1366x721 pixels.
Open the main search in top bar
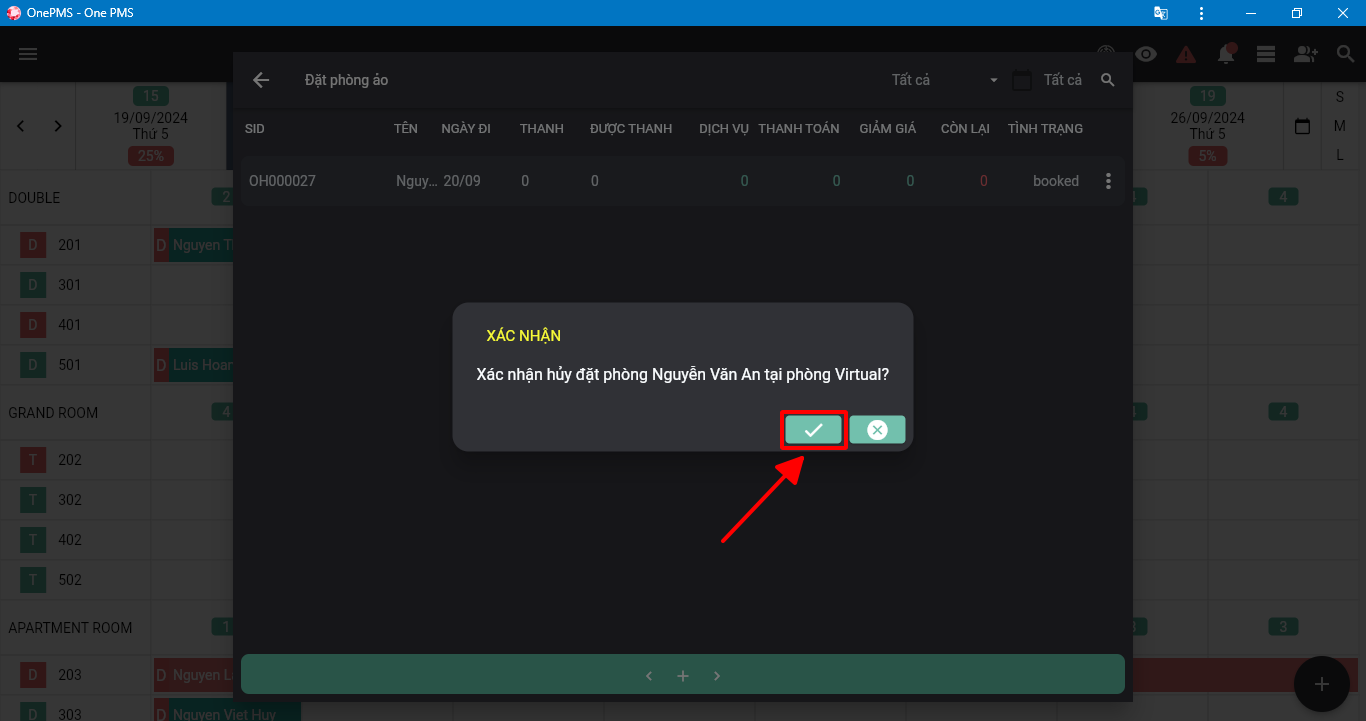point(1346,54)
